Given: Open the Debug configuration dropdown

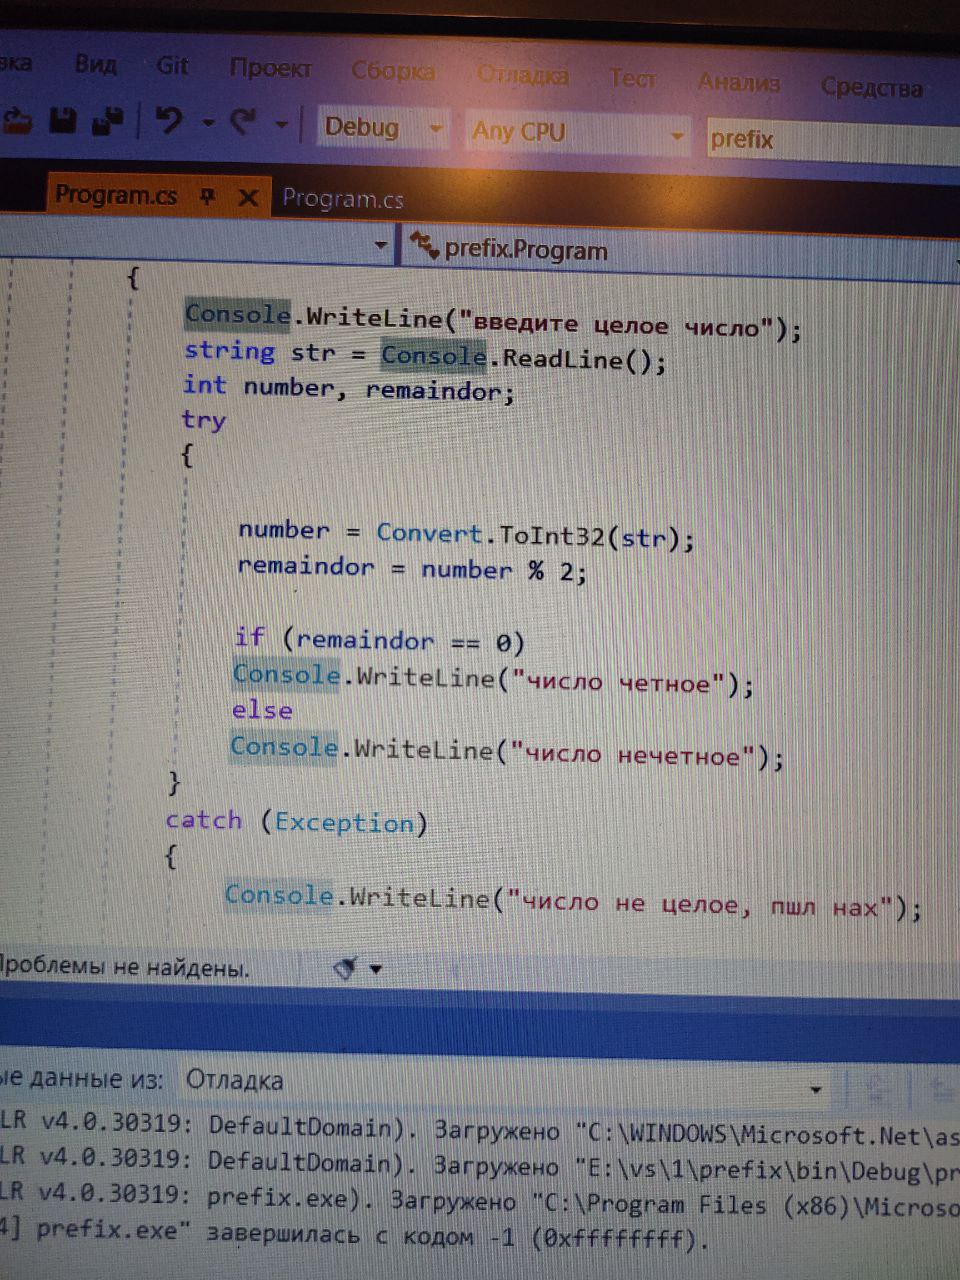Looking at the screenshot, I should 384,128.
